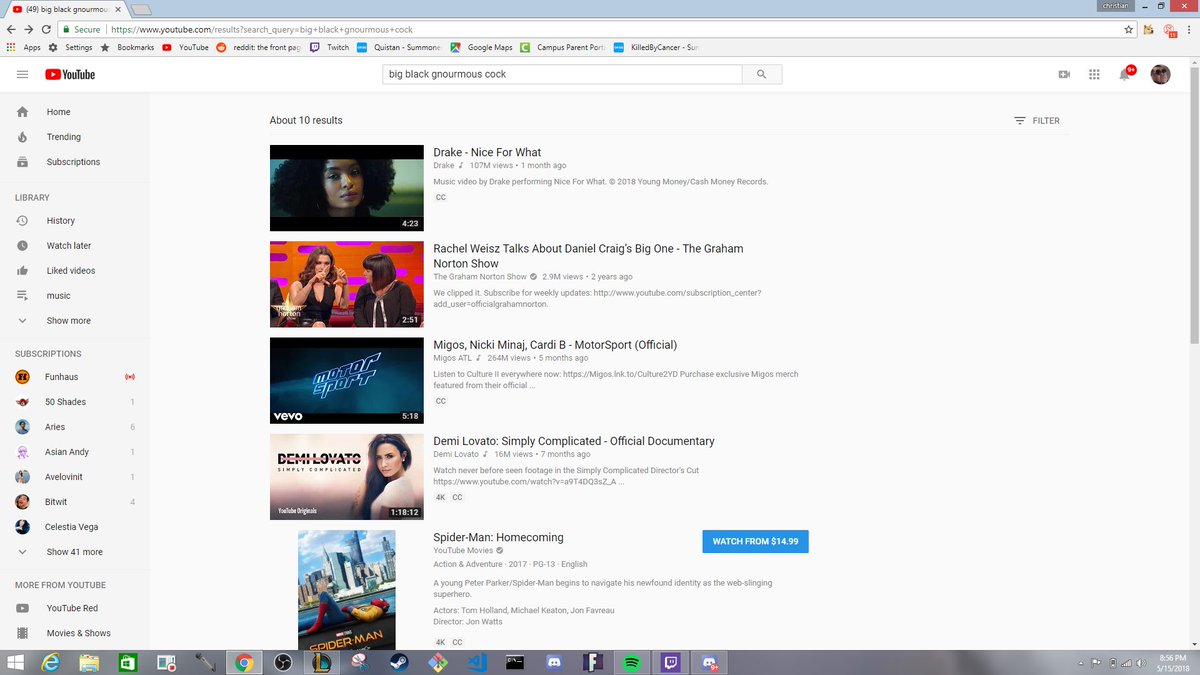The width and height of the screenshot is (1200, 675).
Task: Open the FILTER options
Action: click(1036, 121)
